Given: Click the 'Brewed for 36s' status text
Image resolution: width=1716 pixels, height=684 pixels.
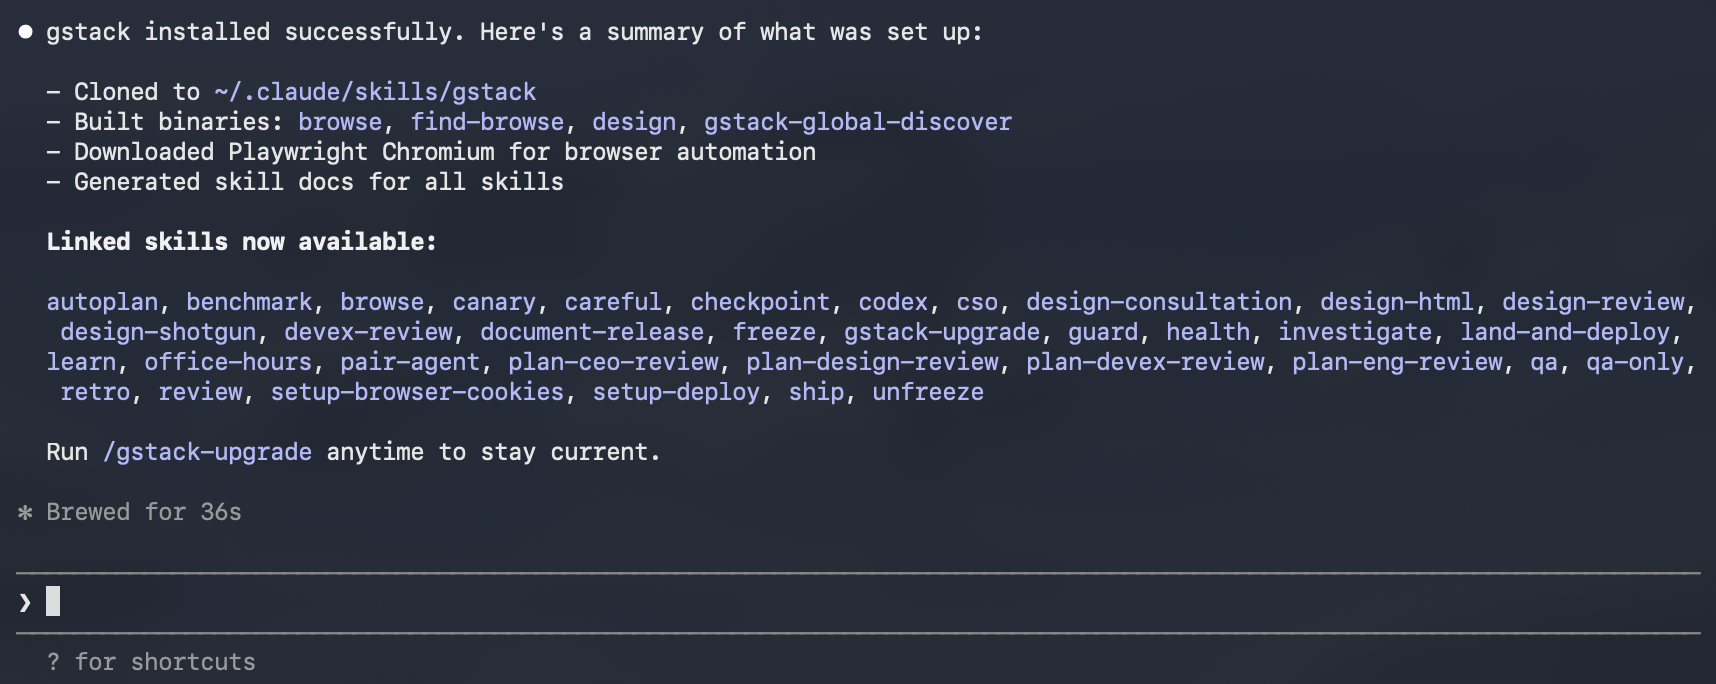Looking at the screenshot, I should click(144, 512).
